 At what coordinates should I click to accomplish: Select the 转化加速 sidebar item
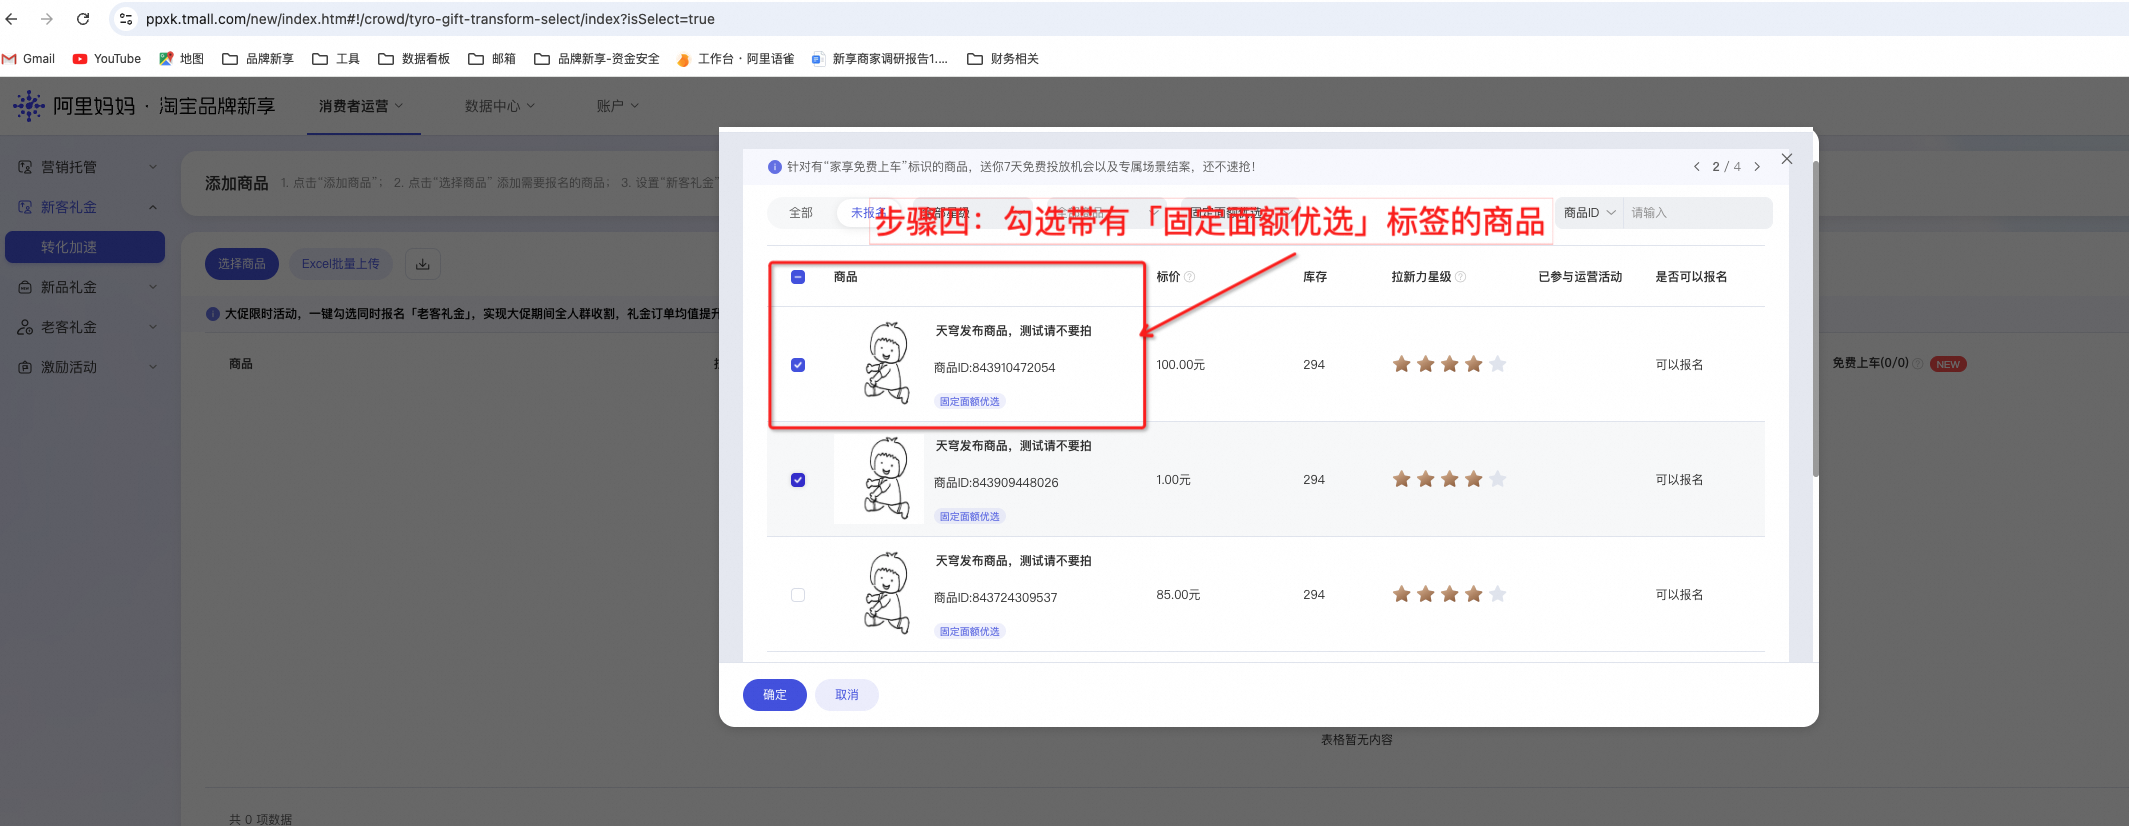click(85, 247)
